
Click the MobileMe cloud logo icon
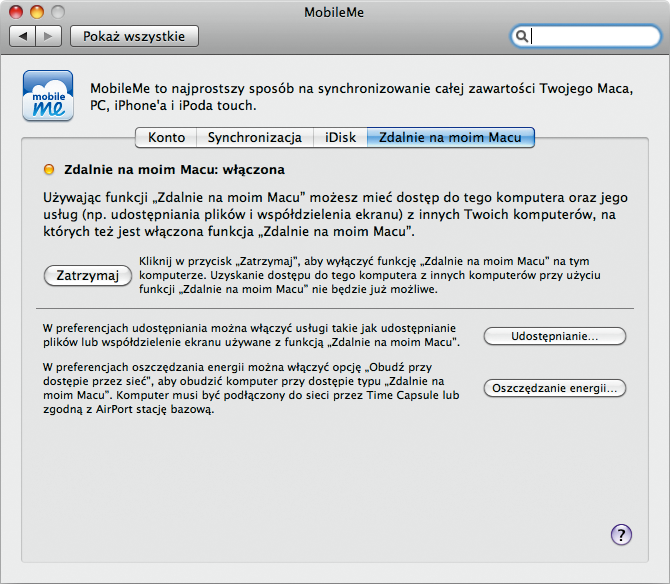click(48, 96)
